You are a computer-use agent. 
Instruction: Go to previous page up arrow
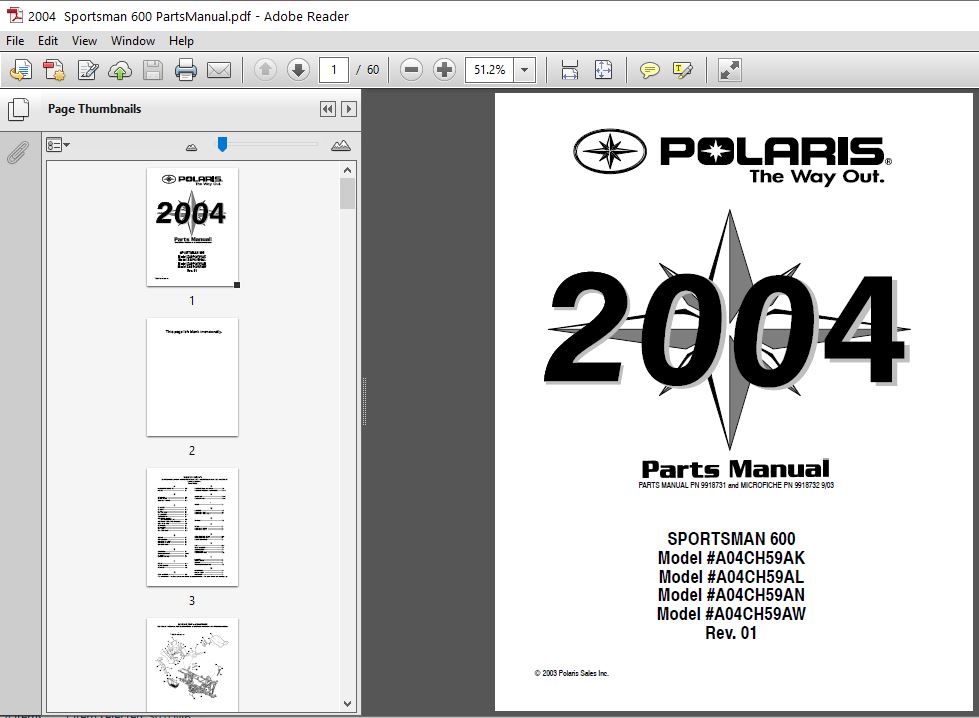pyautogui.click(x=265, y=70)
